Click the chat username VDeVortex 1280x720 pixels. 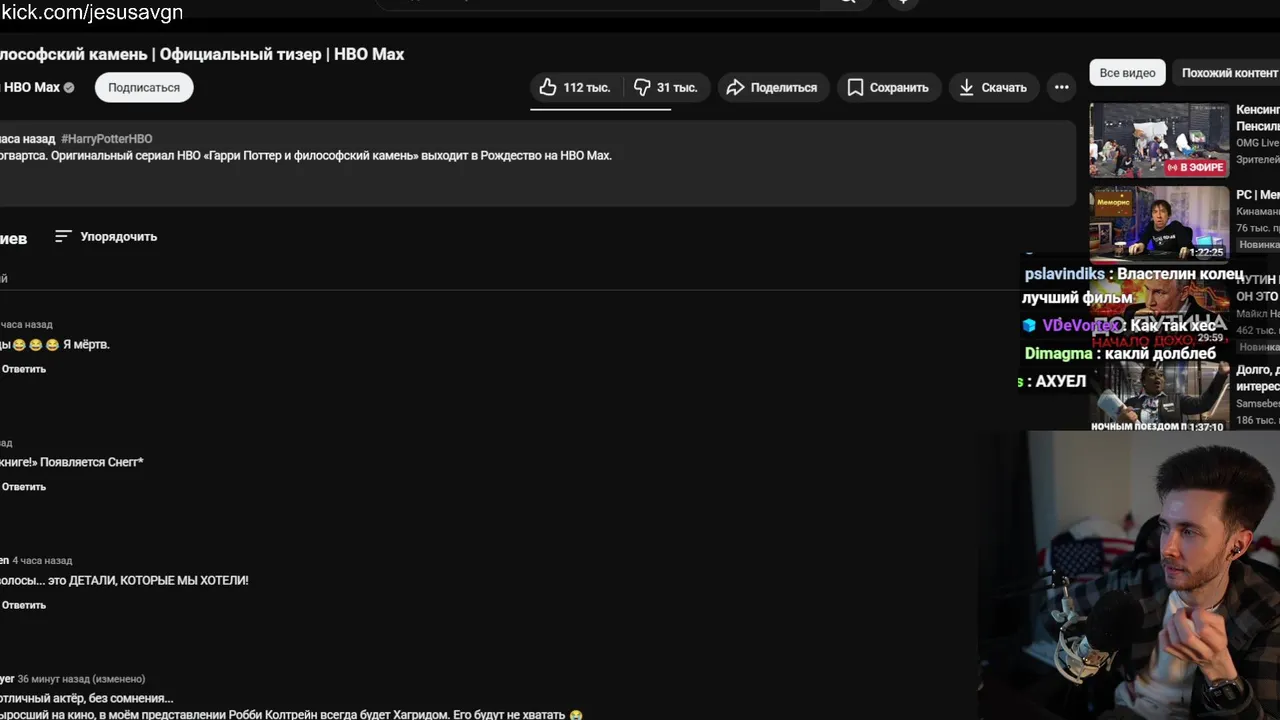coord(1081,326)
